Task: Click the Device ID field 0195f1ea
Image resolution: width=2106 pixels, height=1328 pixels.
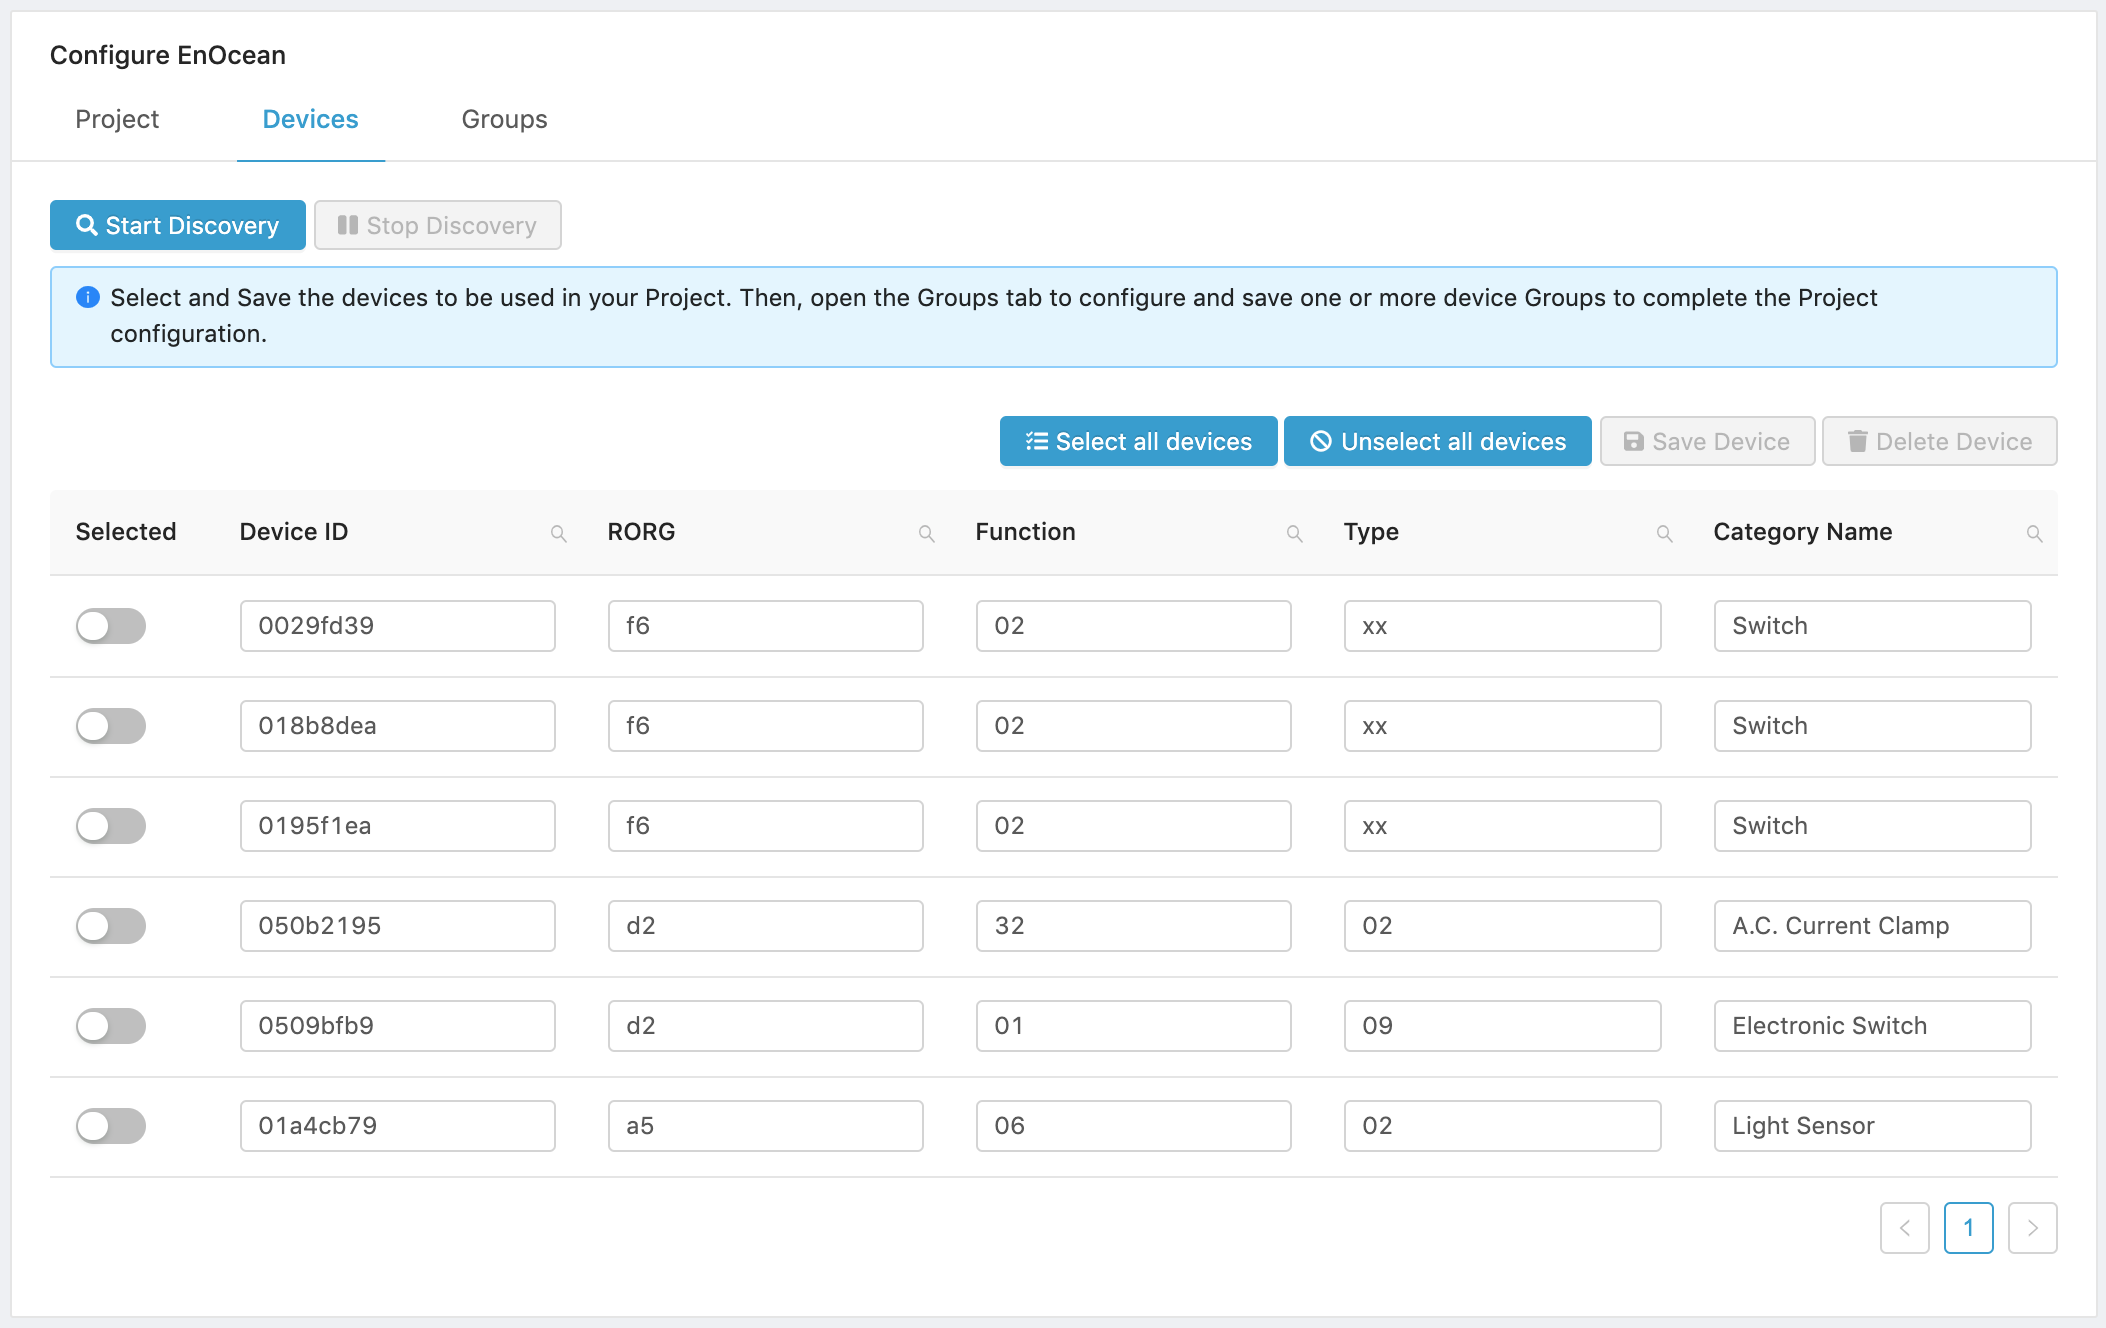Action: click(398, 826)
